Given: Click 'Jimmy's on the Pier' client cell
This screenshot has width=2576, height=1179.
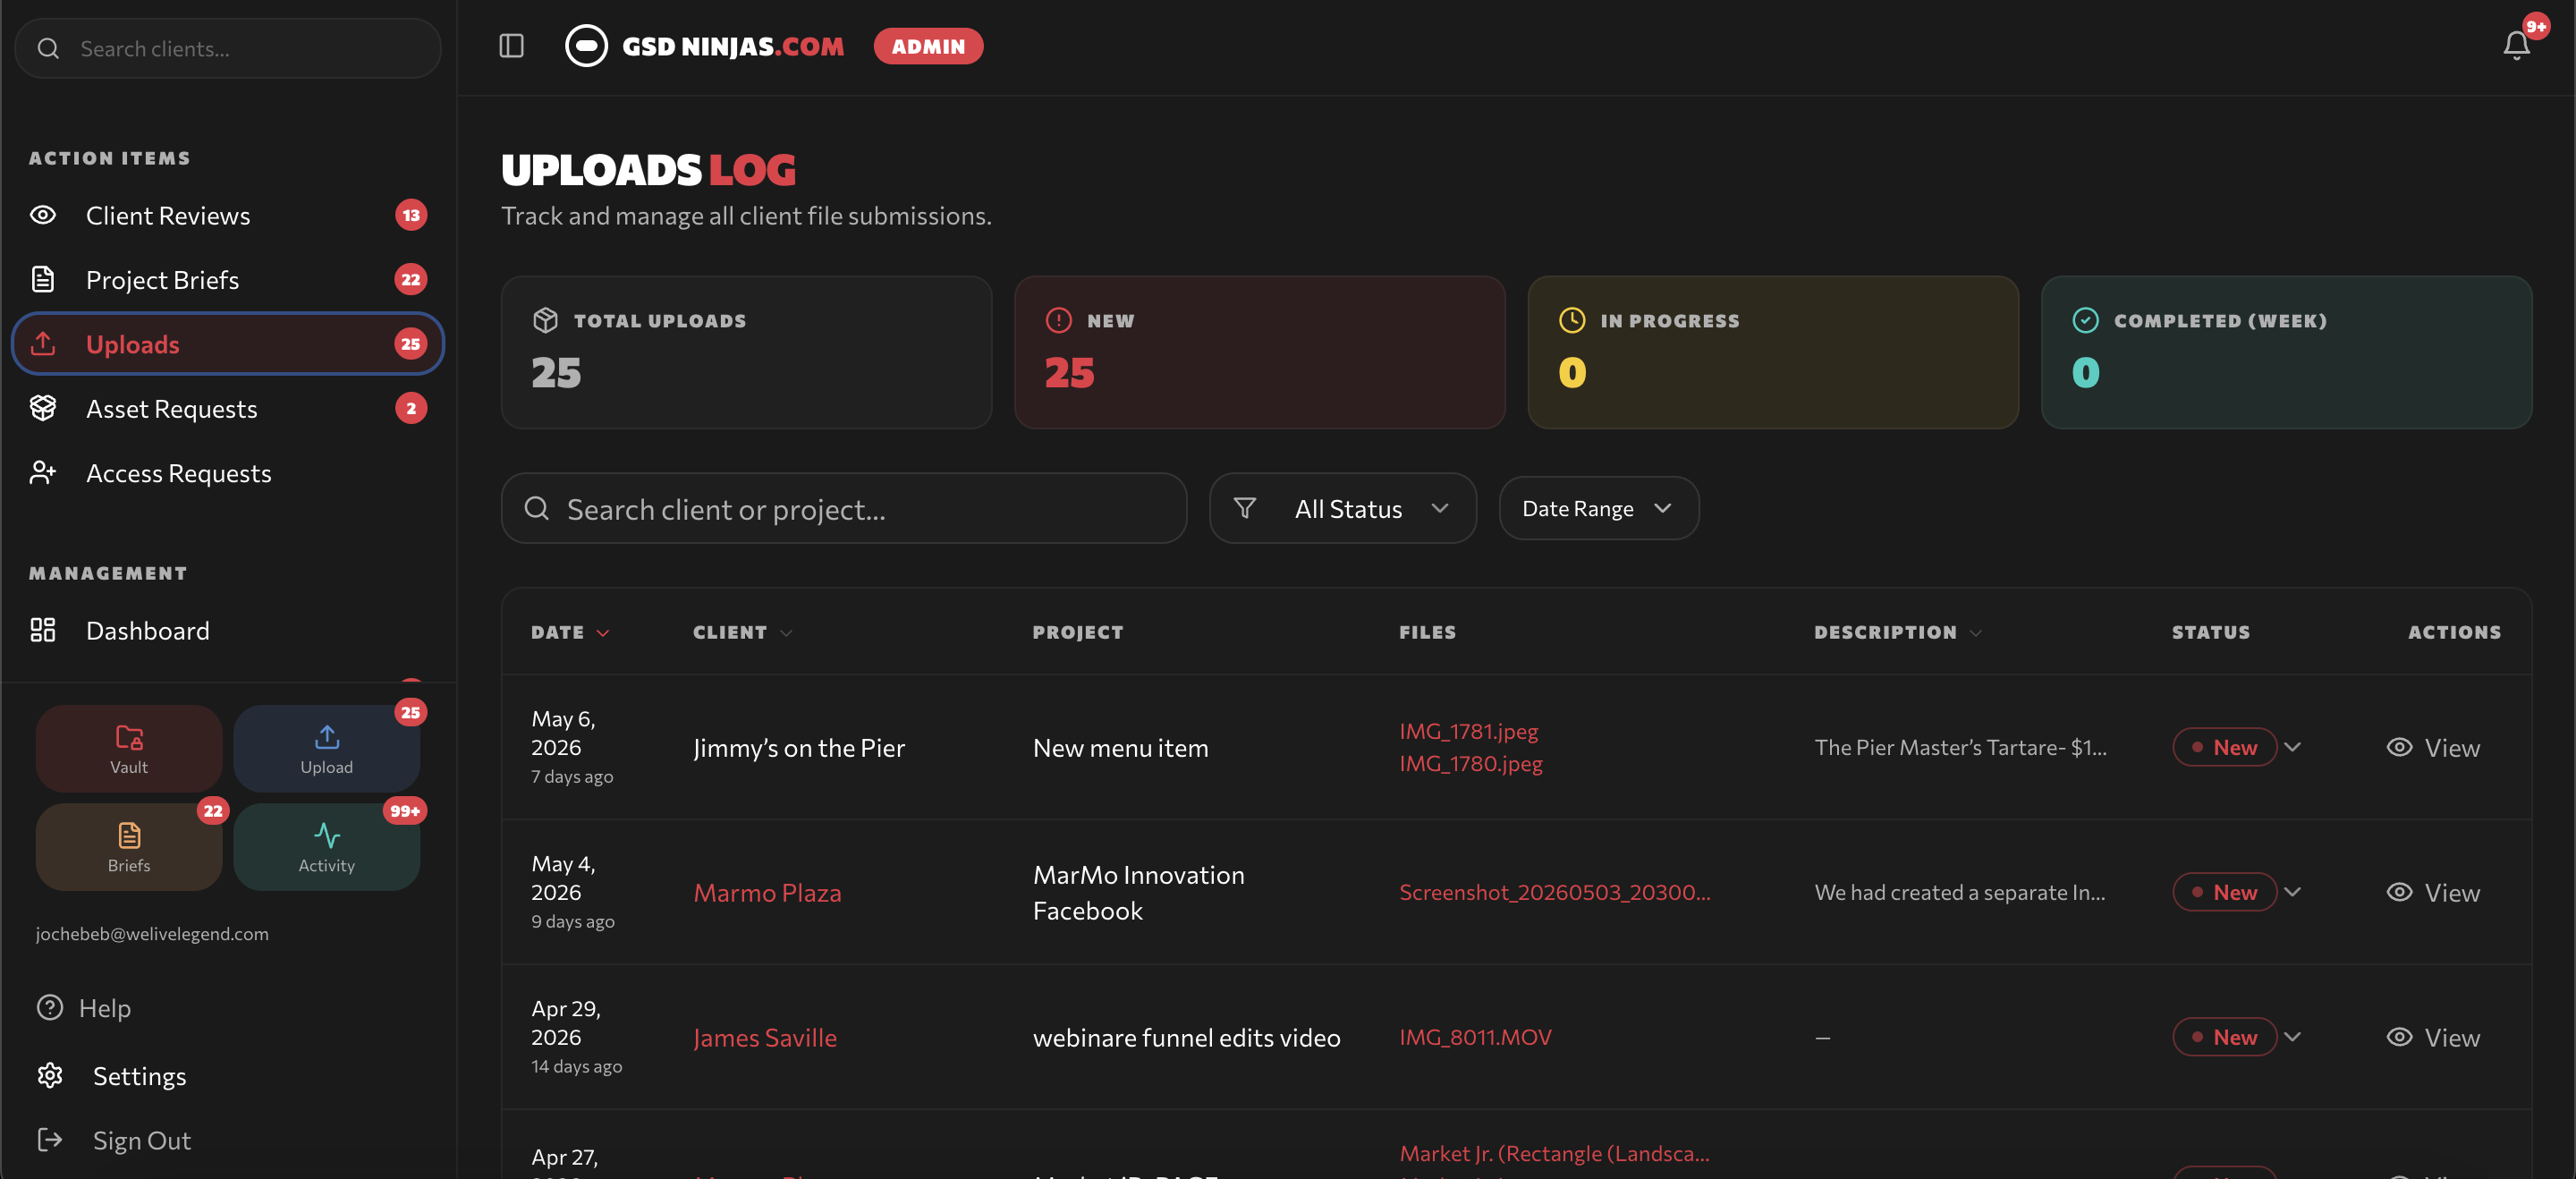Looking at the screenshot, I should (798, 747).
